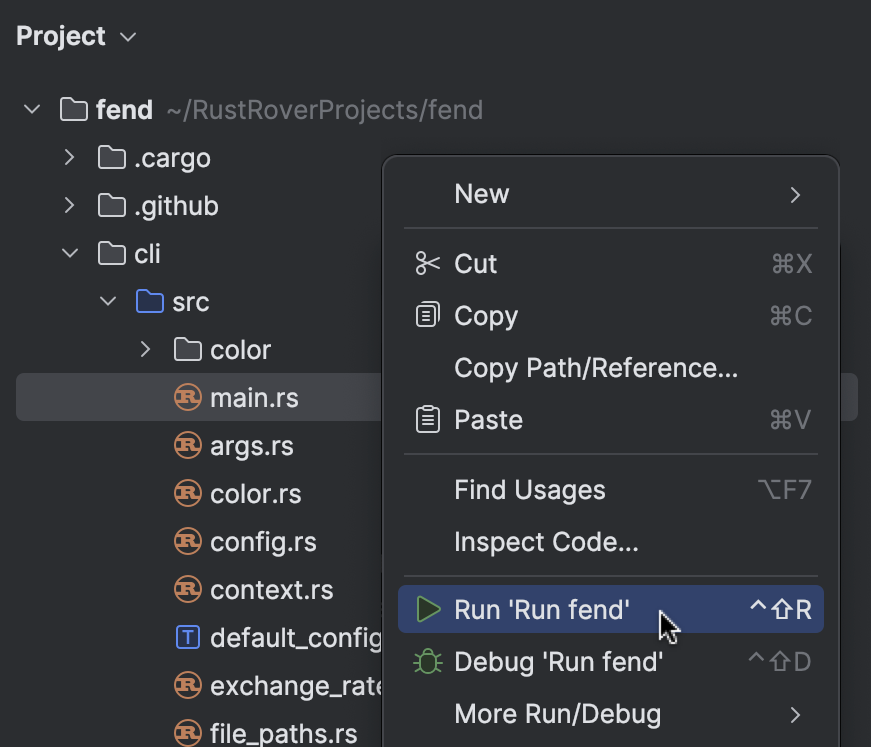
Task: Select Copy Path/Reference in the menu
Action: pos(595,367)
